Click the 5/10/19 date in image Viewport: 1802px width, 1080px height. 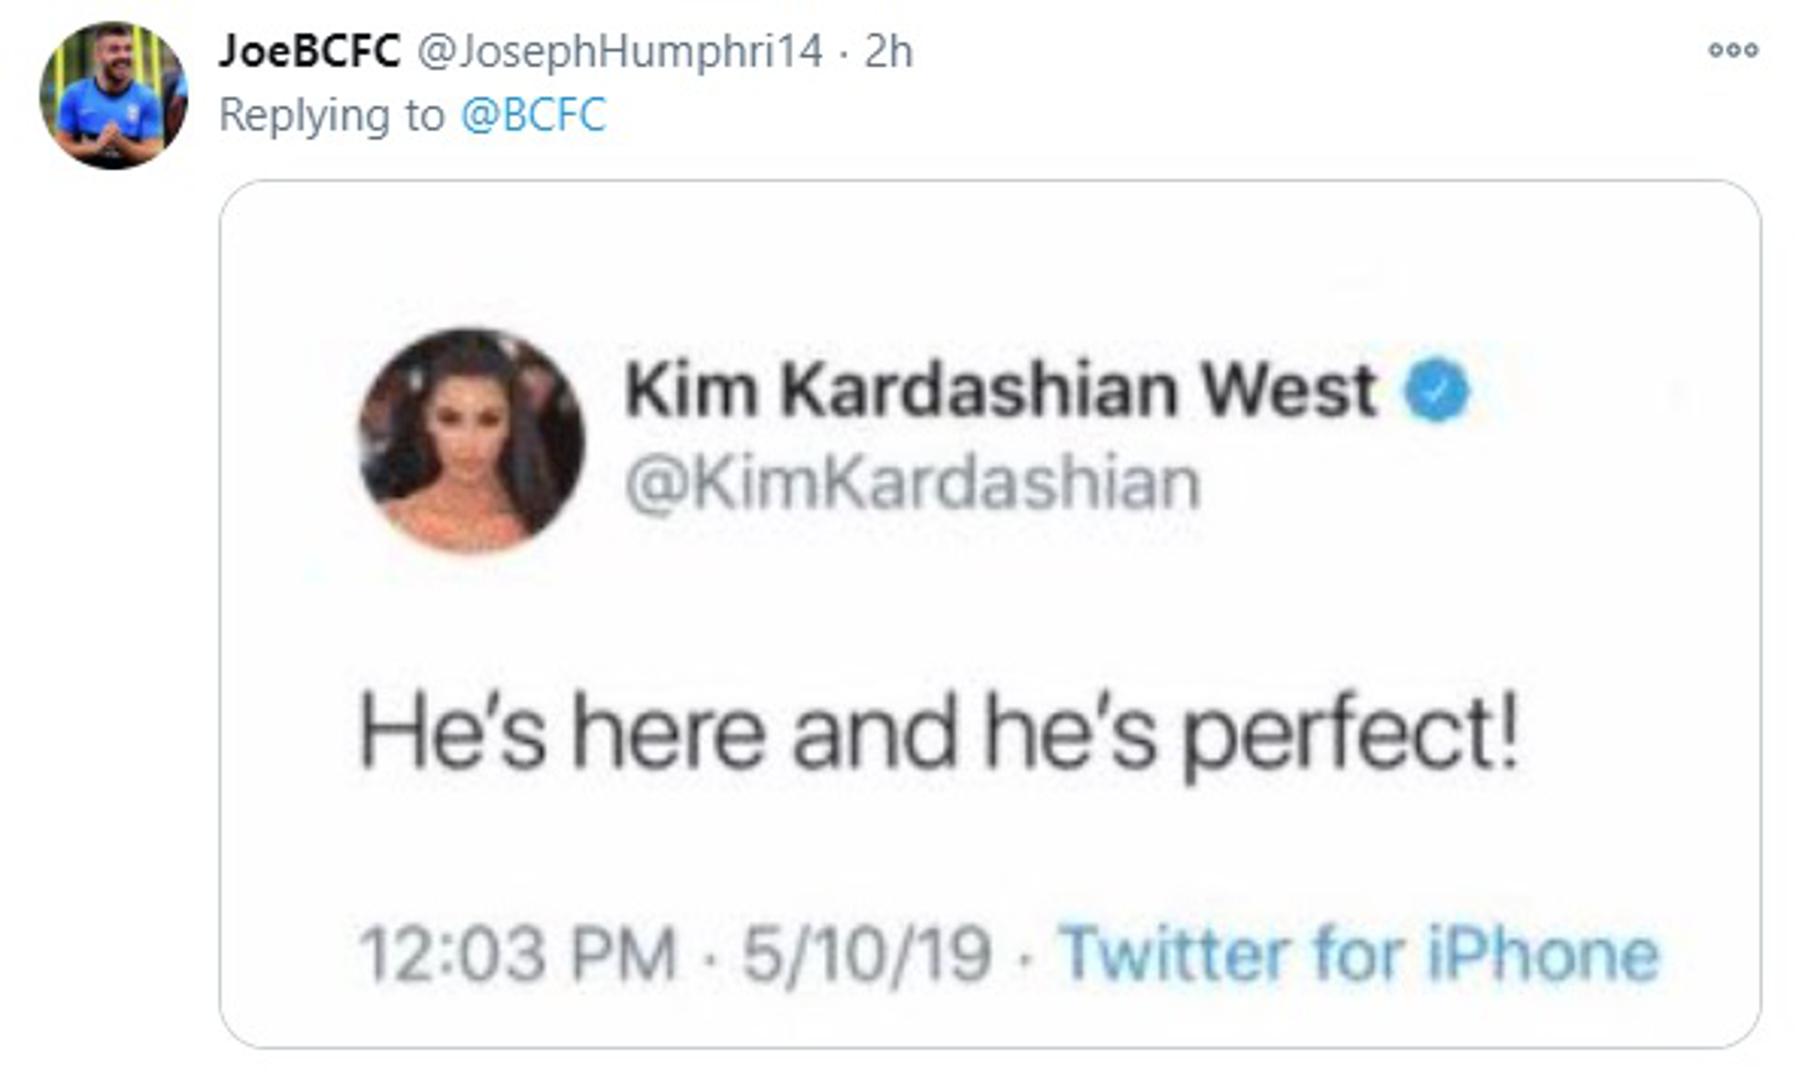866,954
